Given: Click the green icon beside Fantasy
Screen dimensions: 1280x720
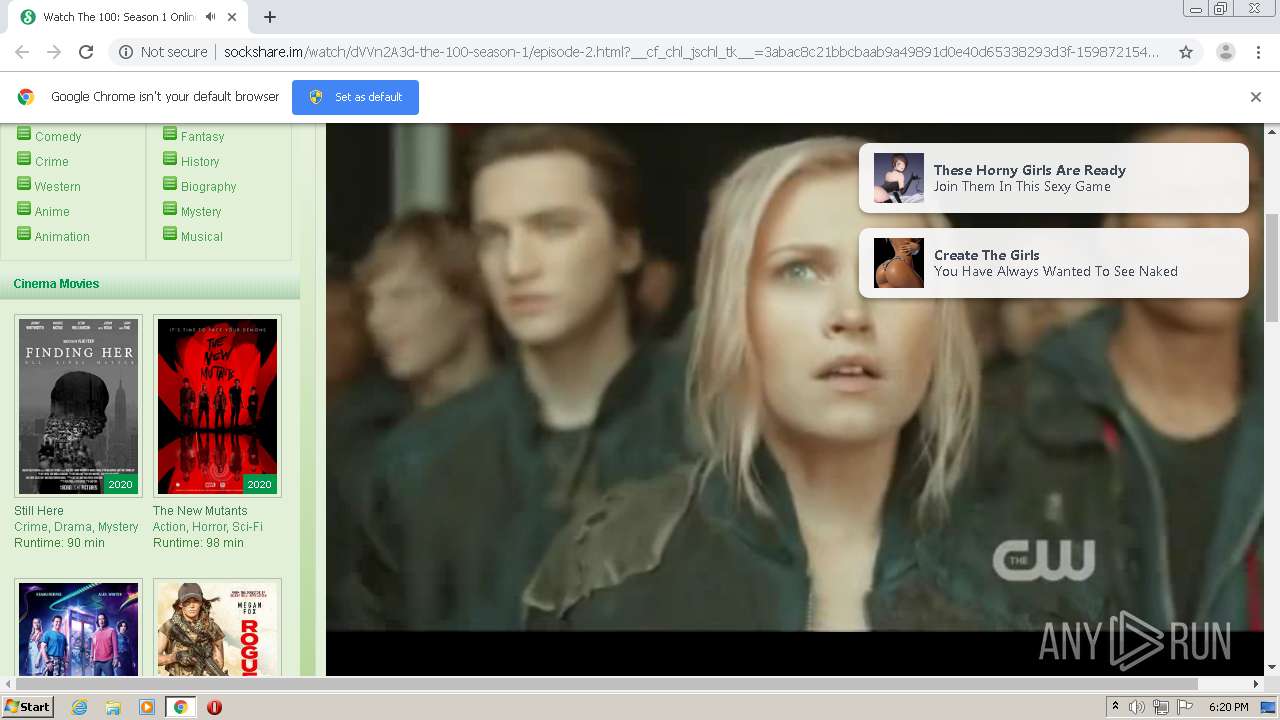Looking at the screenshot, I should [170, 134].
